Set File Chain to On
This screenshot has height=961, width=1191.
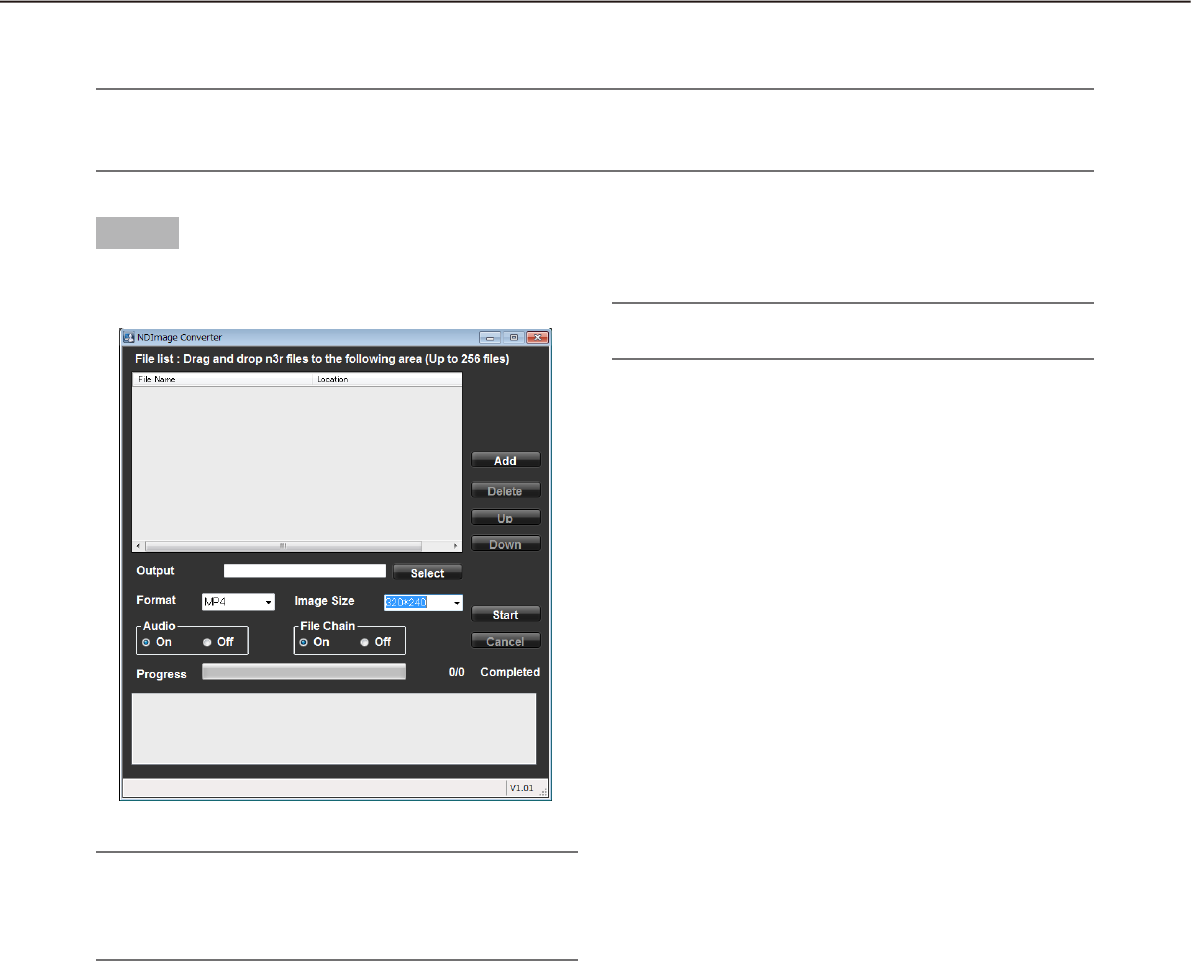click(x=304, y=643)
